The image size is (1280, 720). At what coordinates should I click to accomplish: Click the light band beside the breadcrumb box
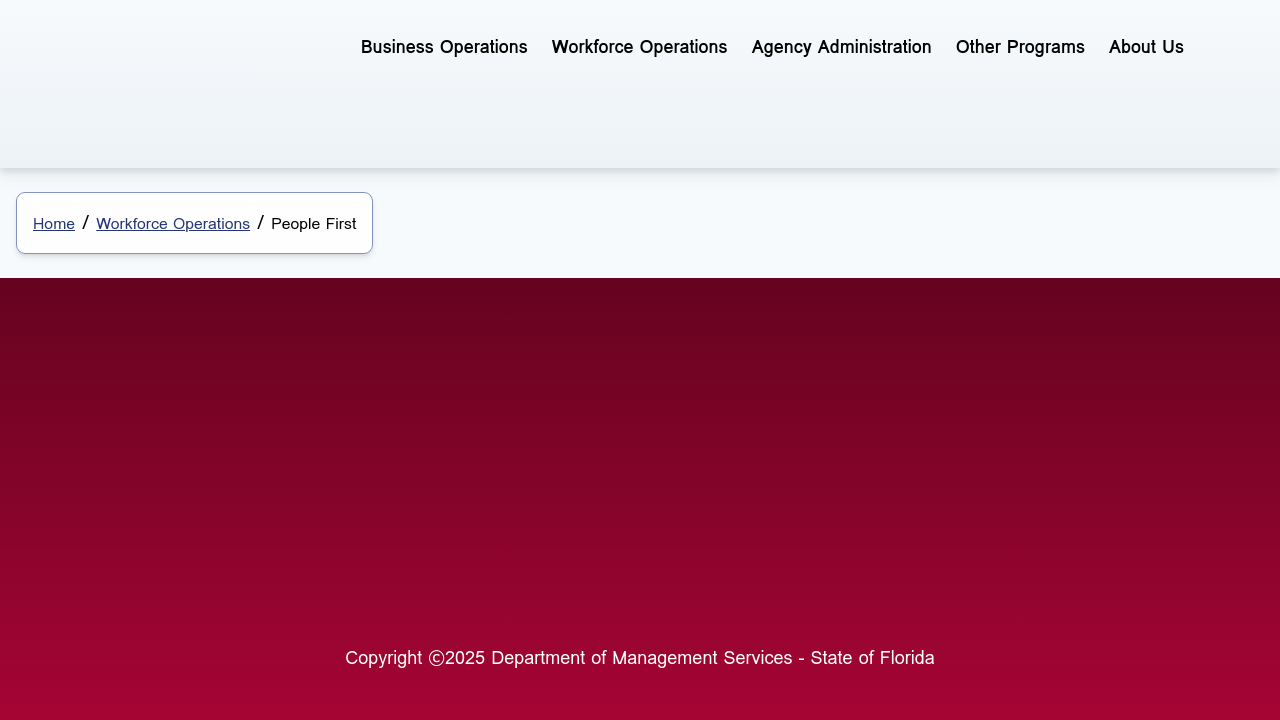(800, 224)
